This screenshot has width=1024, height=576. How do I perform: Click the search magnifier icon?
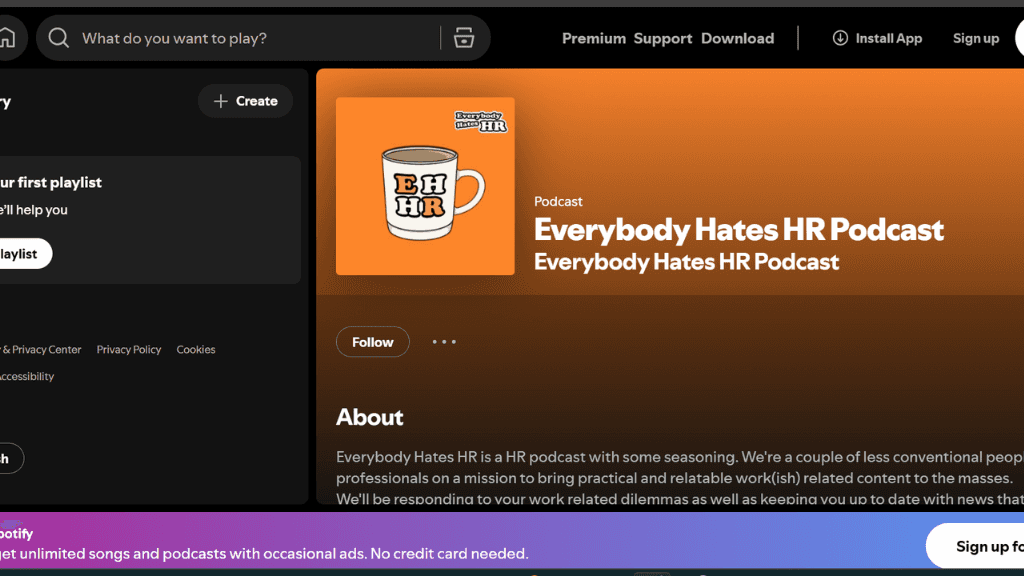point(58,38)
